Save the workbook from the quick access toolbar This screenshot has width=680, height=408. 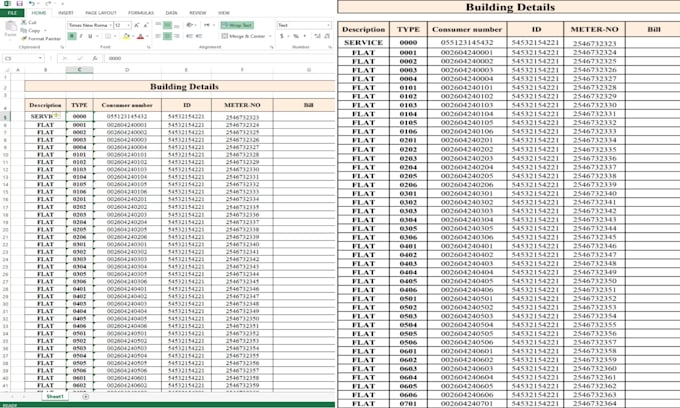click(20, 3)
